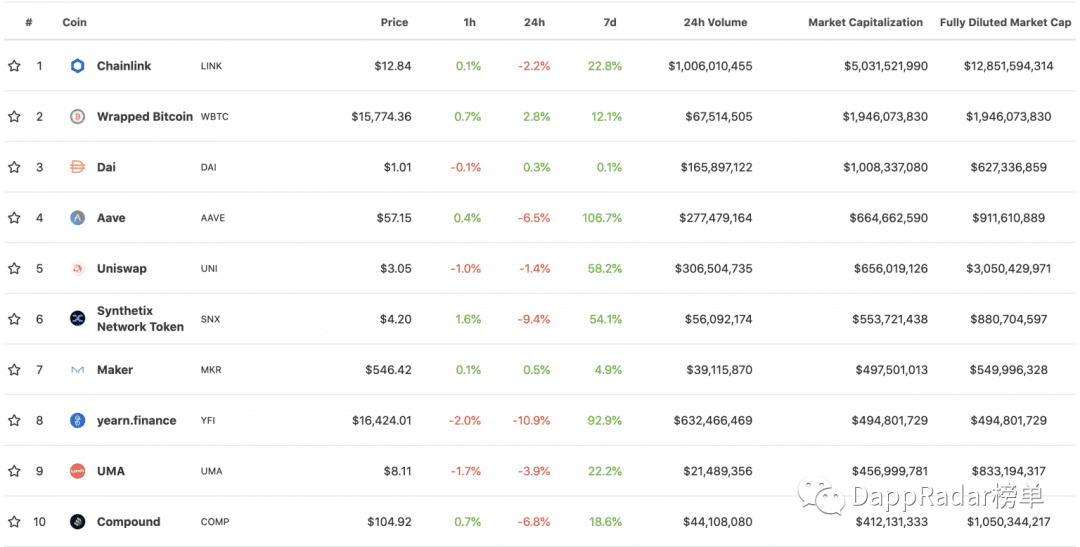Image resolution: width=1080 pixels, height=547 pixels.
Task: Sort by the 24h change column
Action: 534,22
